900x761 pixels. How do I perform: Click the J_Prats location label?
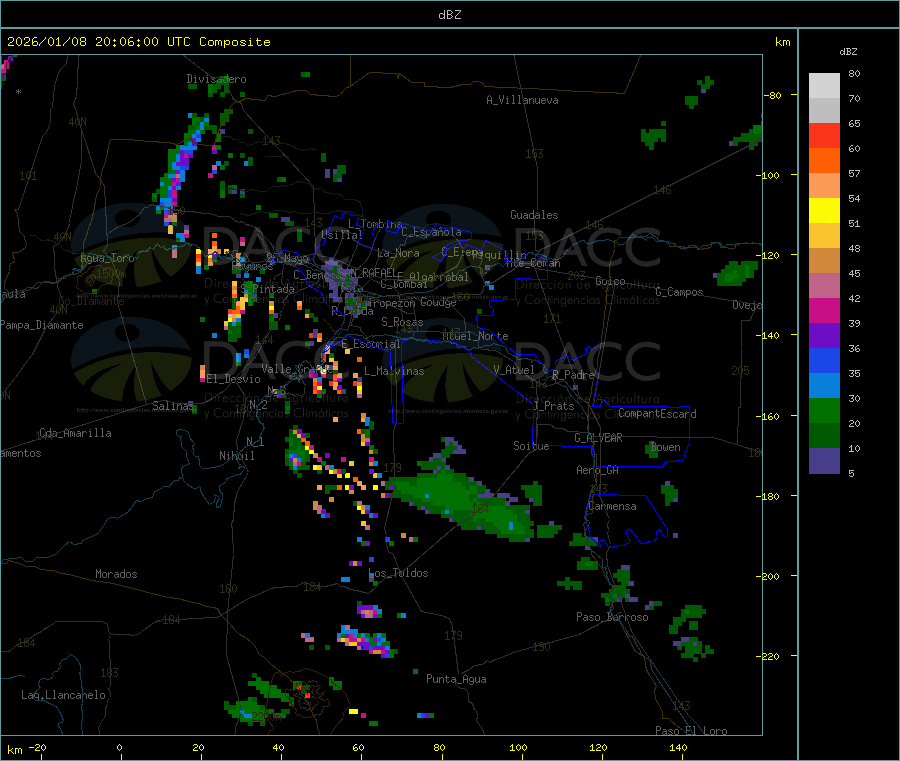click(554, 406)
